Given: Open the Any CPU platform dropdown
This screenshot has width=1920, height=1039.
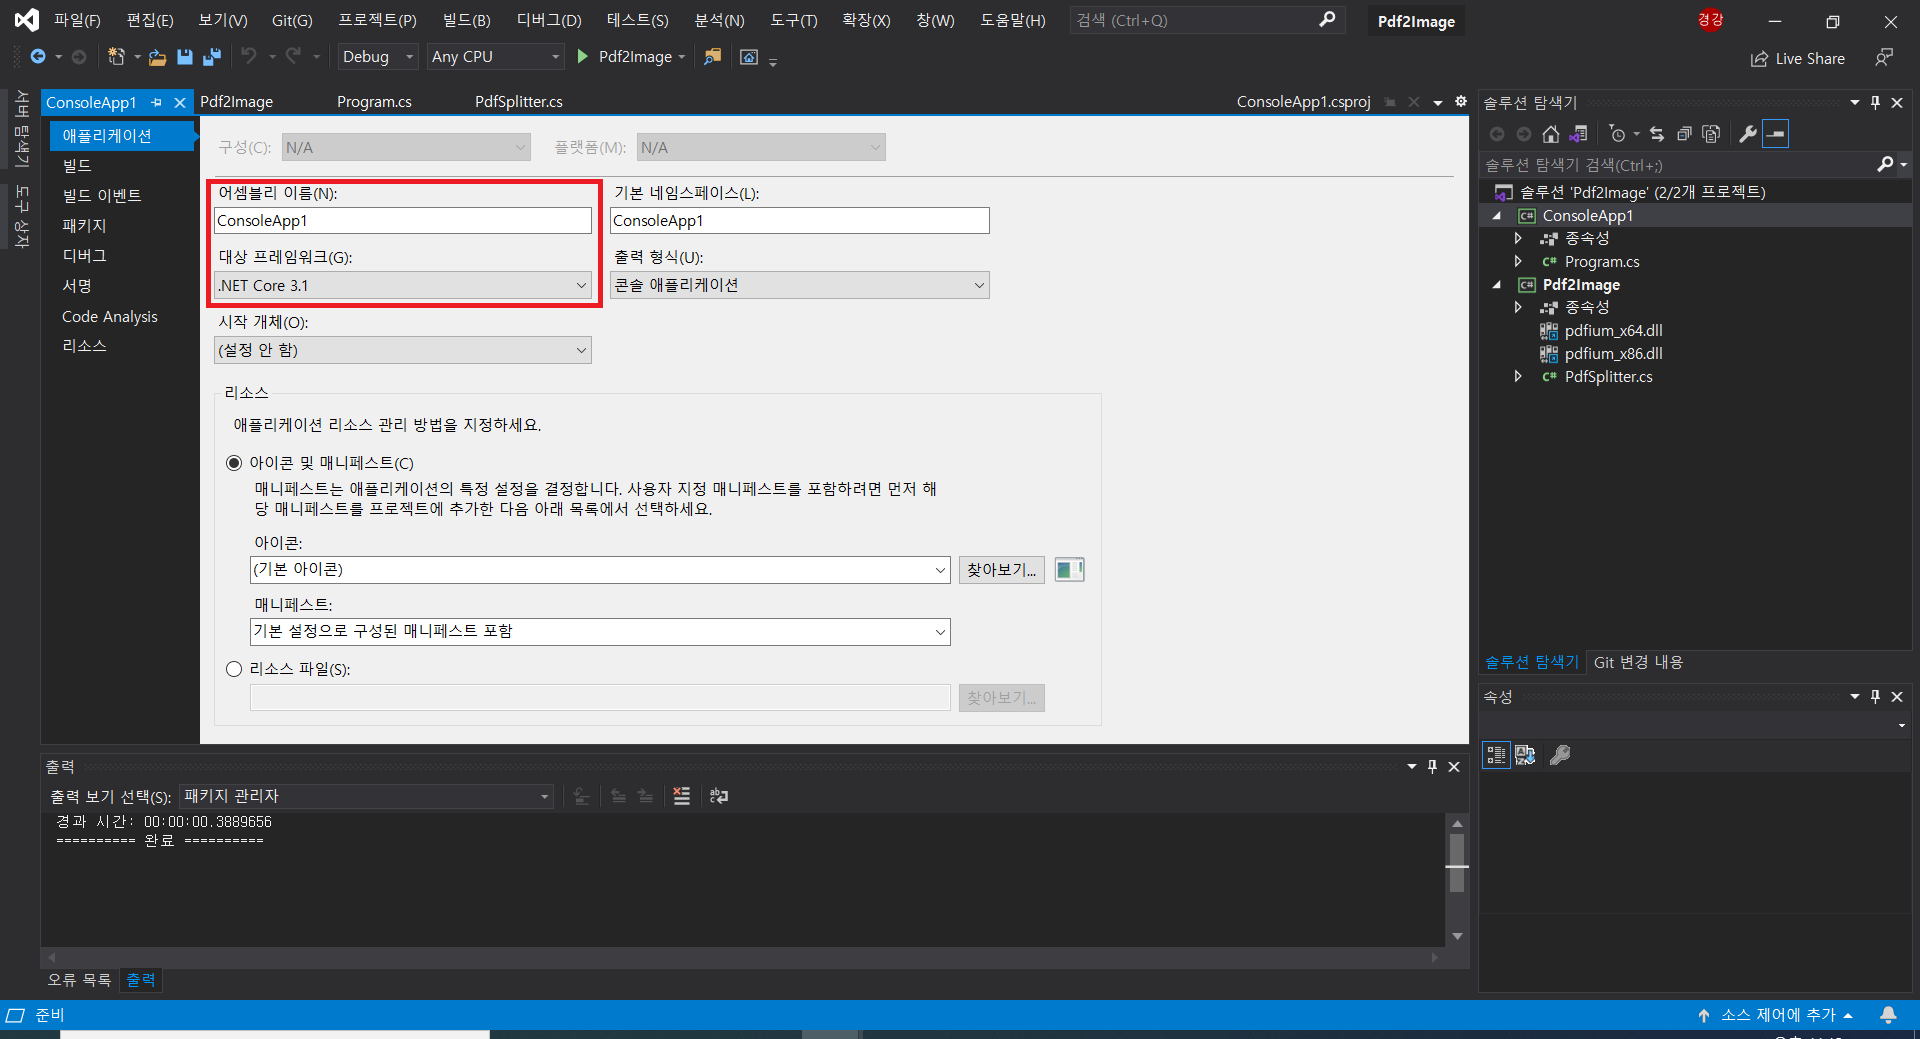Looking at the screenshot, I should coord(495,57).
